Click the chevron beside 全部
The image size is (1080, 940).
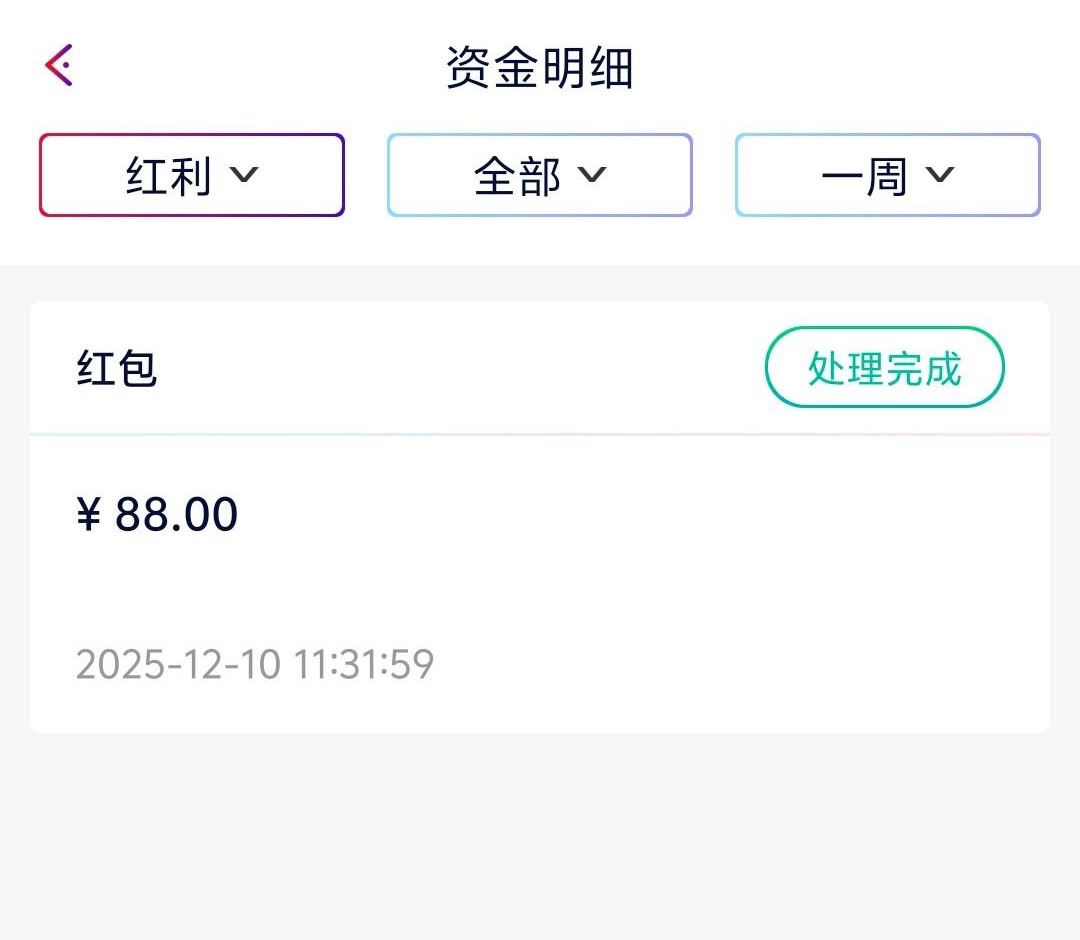[x=592, y=175]
